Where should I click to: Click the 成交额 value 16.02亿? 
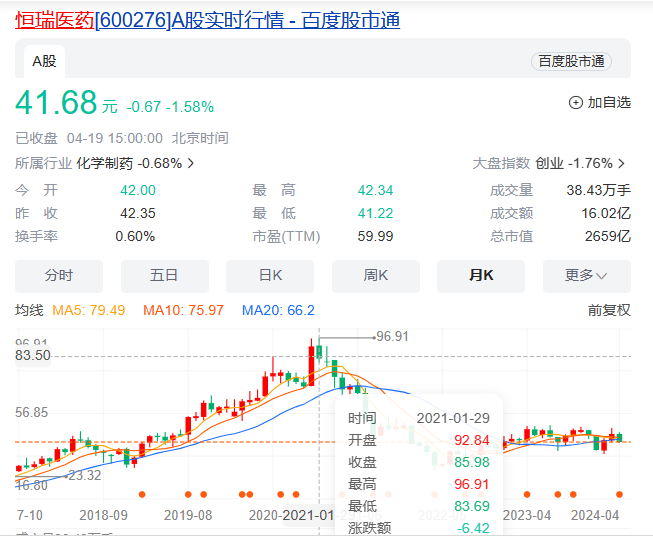[606, 213]
